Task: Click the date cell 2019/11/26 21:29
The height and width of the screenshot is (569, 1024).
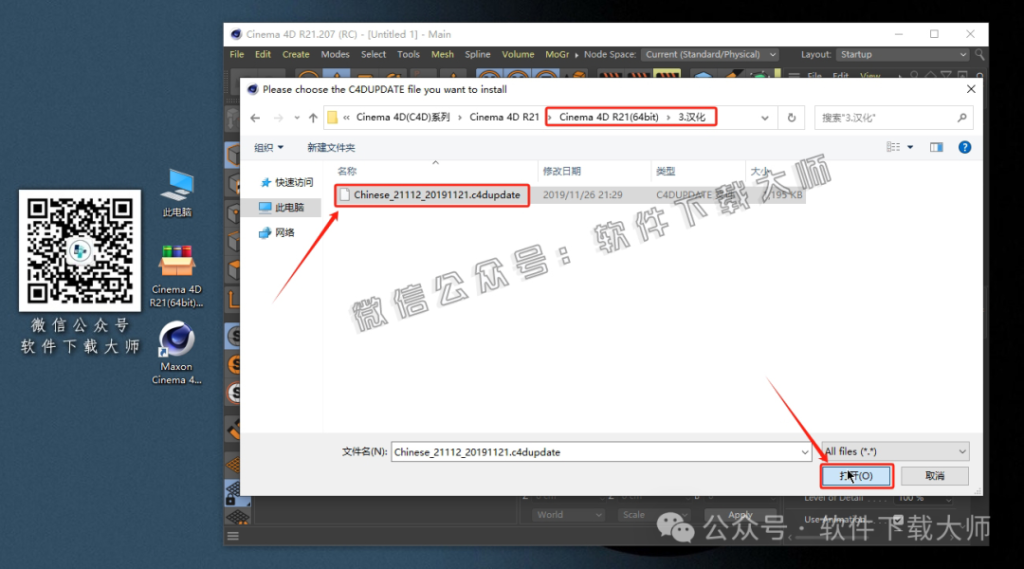Action: pyautogui.click(x=583, y=195)
